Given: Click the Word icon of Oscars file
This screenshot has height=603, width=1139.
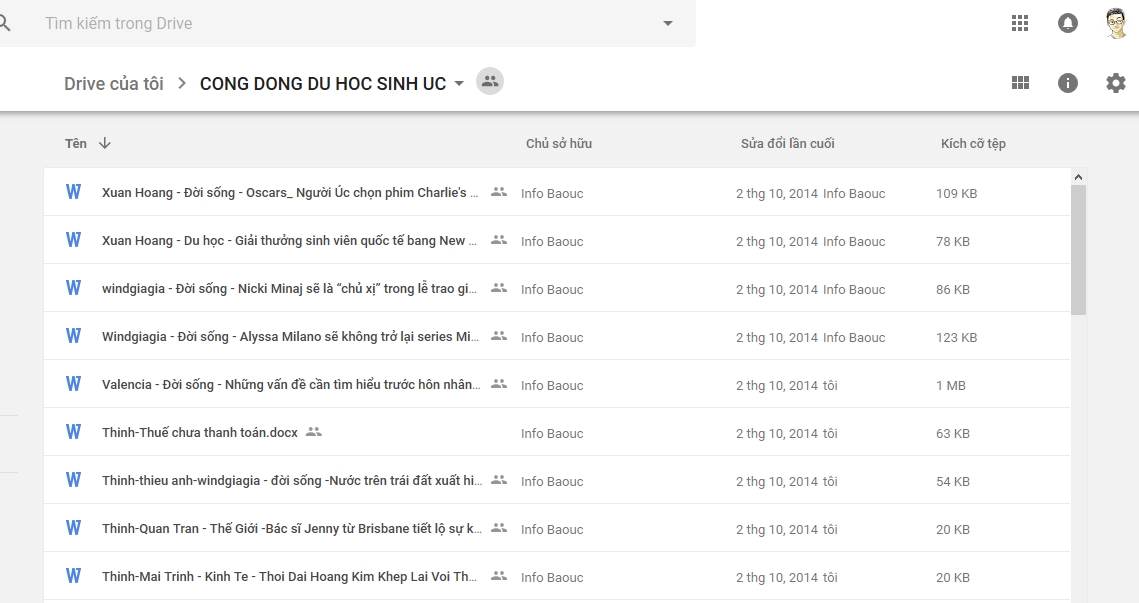Looking at the screenshot, I should pos(73,192).
